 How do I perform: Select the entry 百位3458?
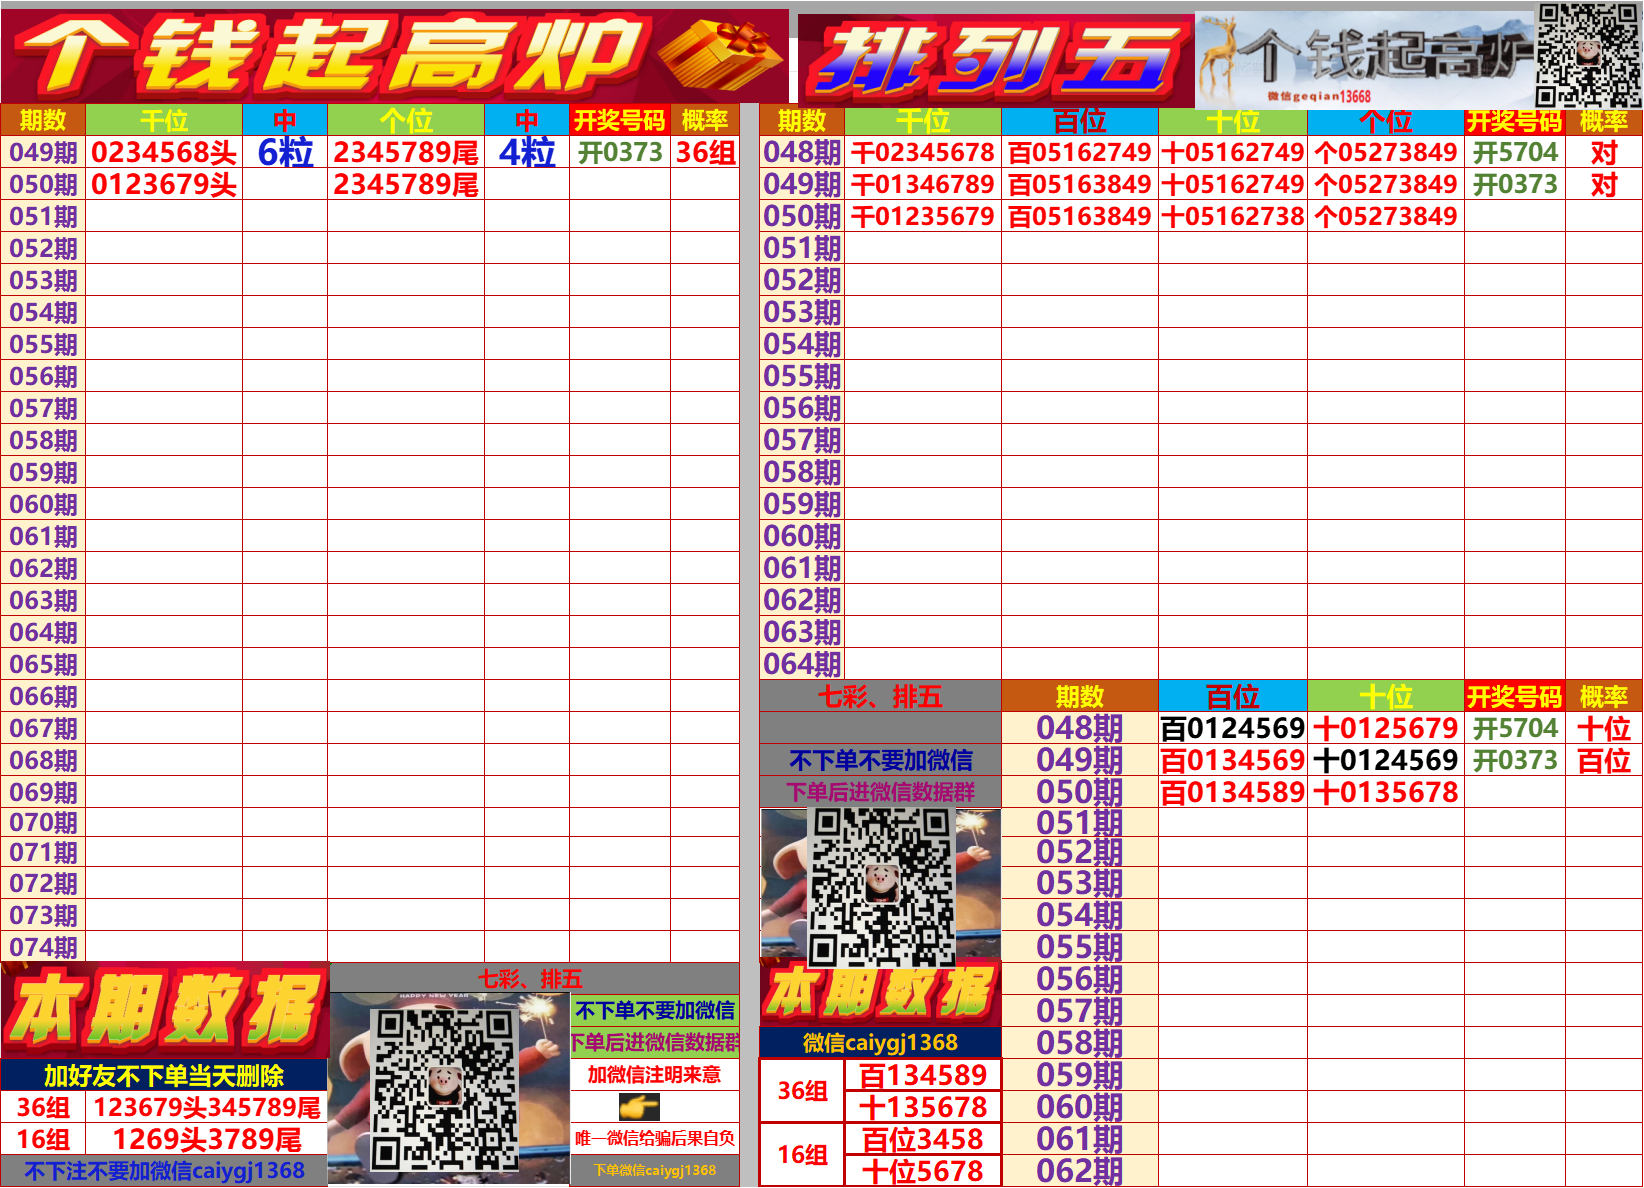[923, 1139]
